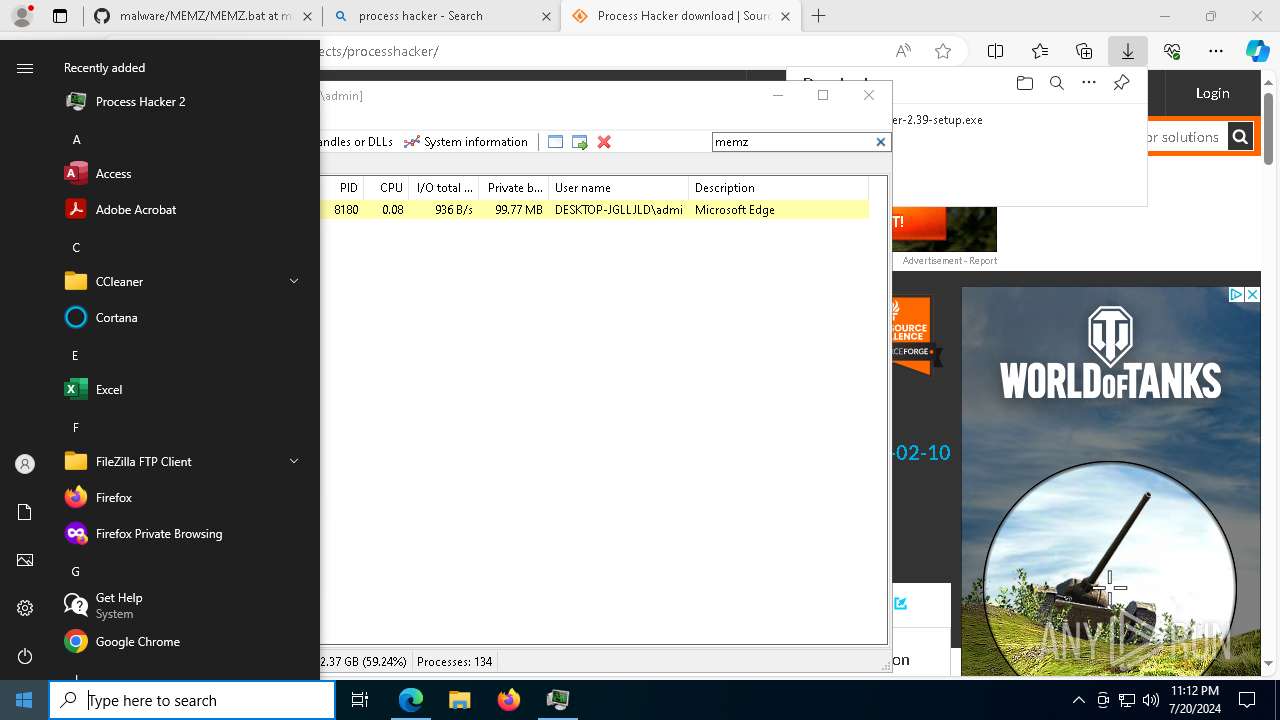The width and height of the screenshot is (1280, 720).
Task: Add this page to favorites
Action: pyautogui.click(x=942, y=51)
